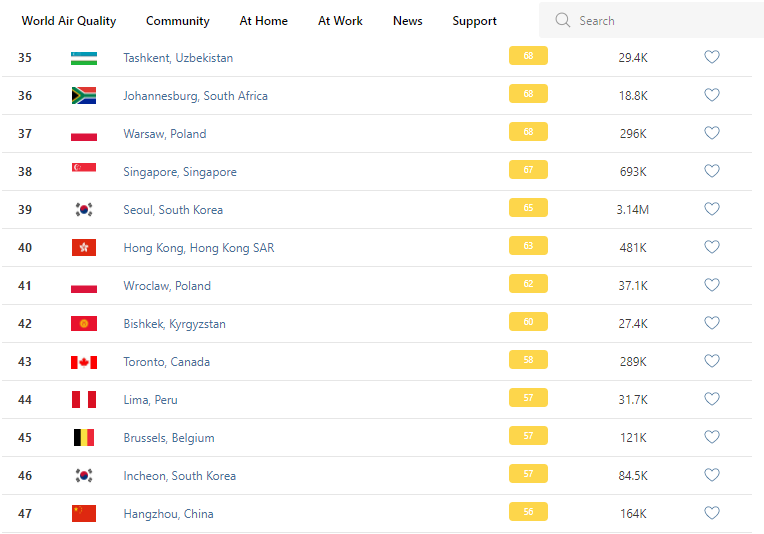Favorite Tashkent with the heart icon
The height and width of the screenshot is (534, 764).
click(x=712, y=58)
